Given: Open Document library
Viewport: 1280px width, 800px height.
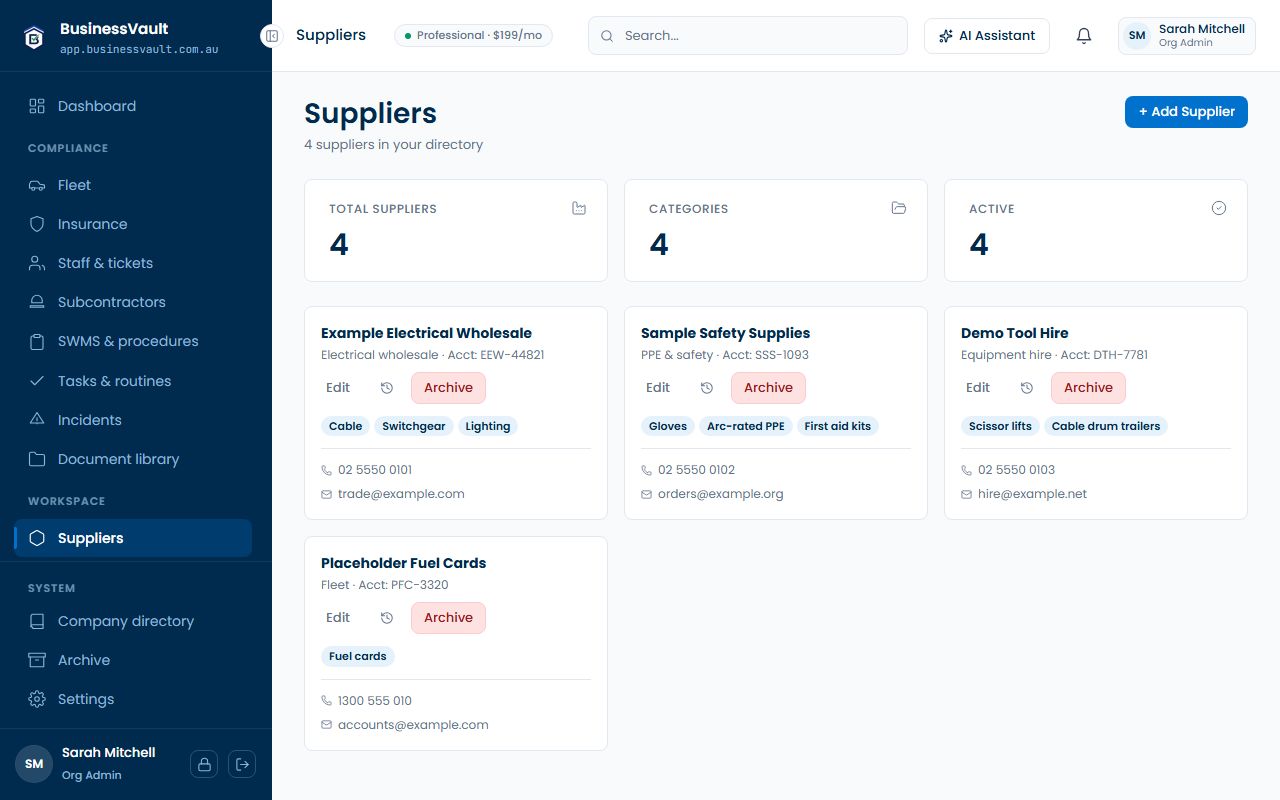Looking at the screenshot, I should pyautogui.click(x=133, y=459).
